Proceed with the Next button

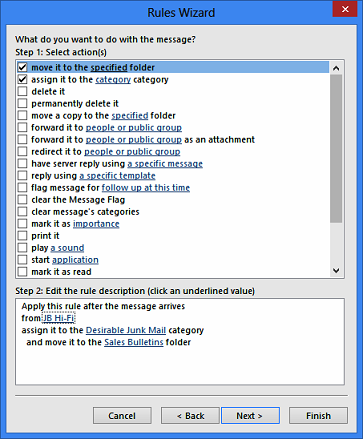coord(250,416)
